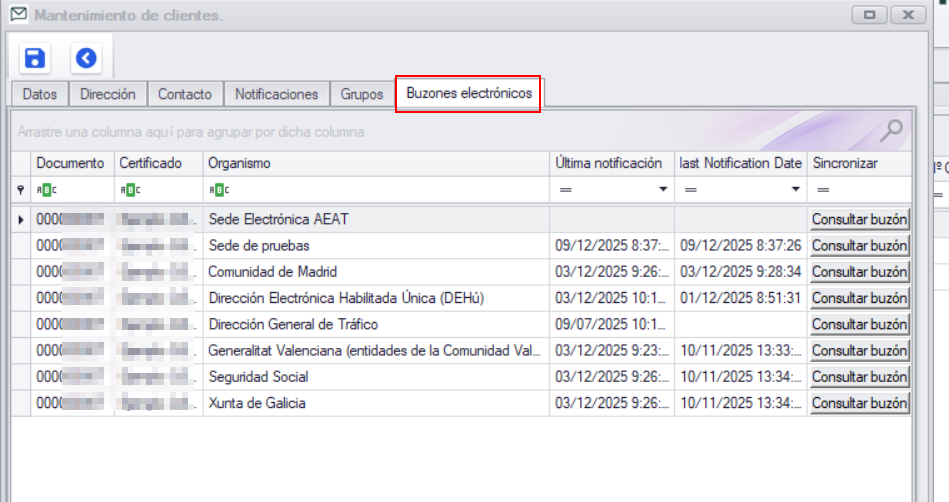Click the blue back arrow icon
949x502 pixels.
pos(86,59)
